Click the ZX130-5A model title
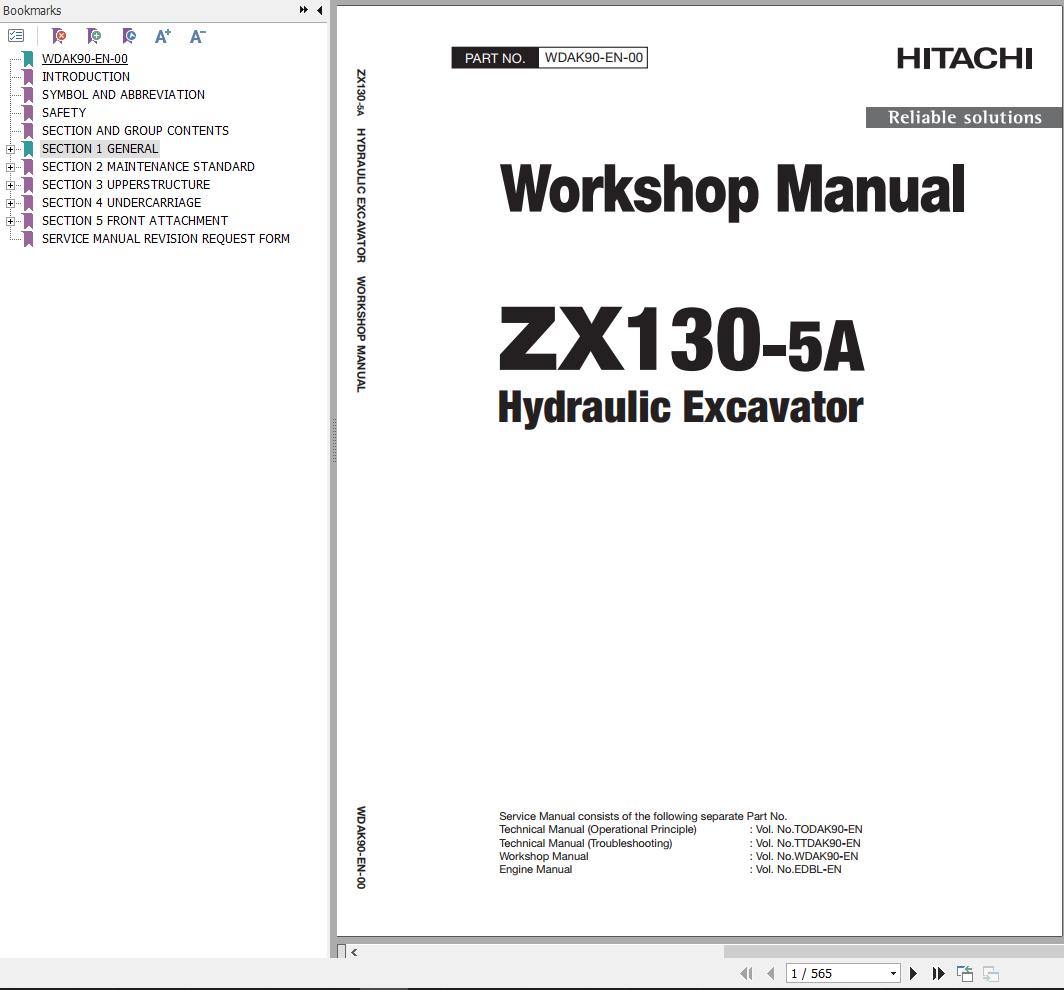Screen dimensions: 1064x990 click(x=681, y=338)
